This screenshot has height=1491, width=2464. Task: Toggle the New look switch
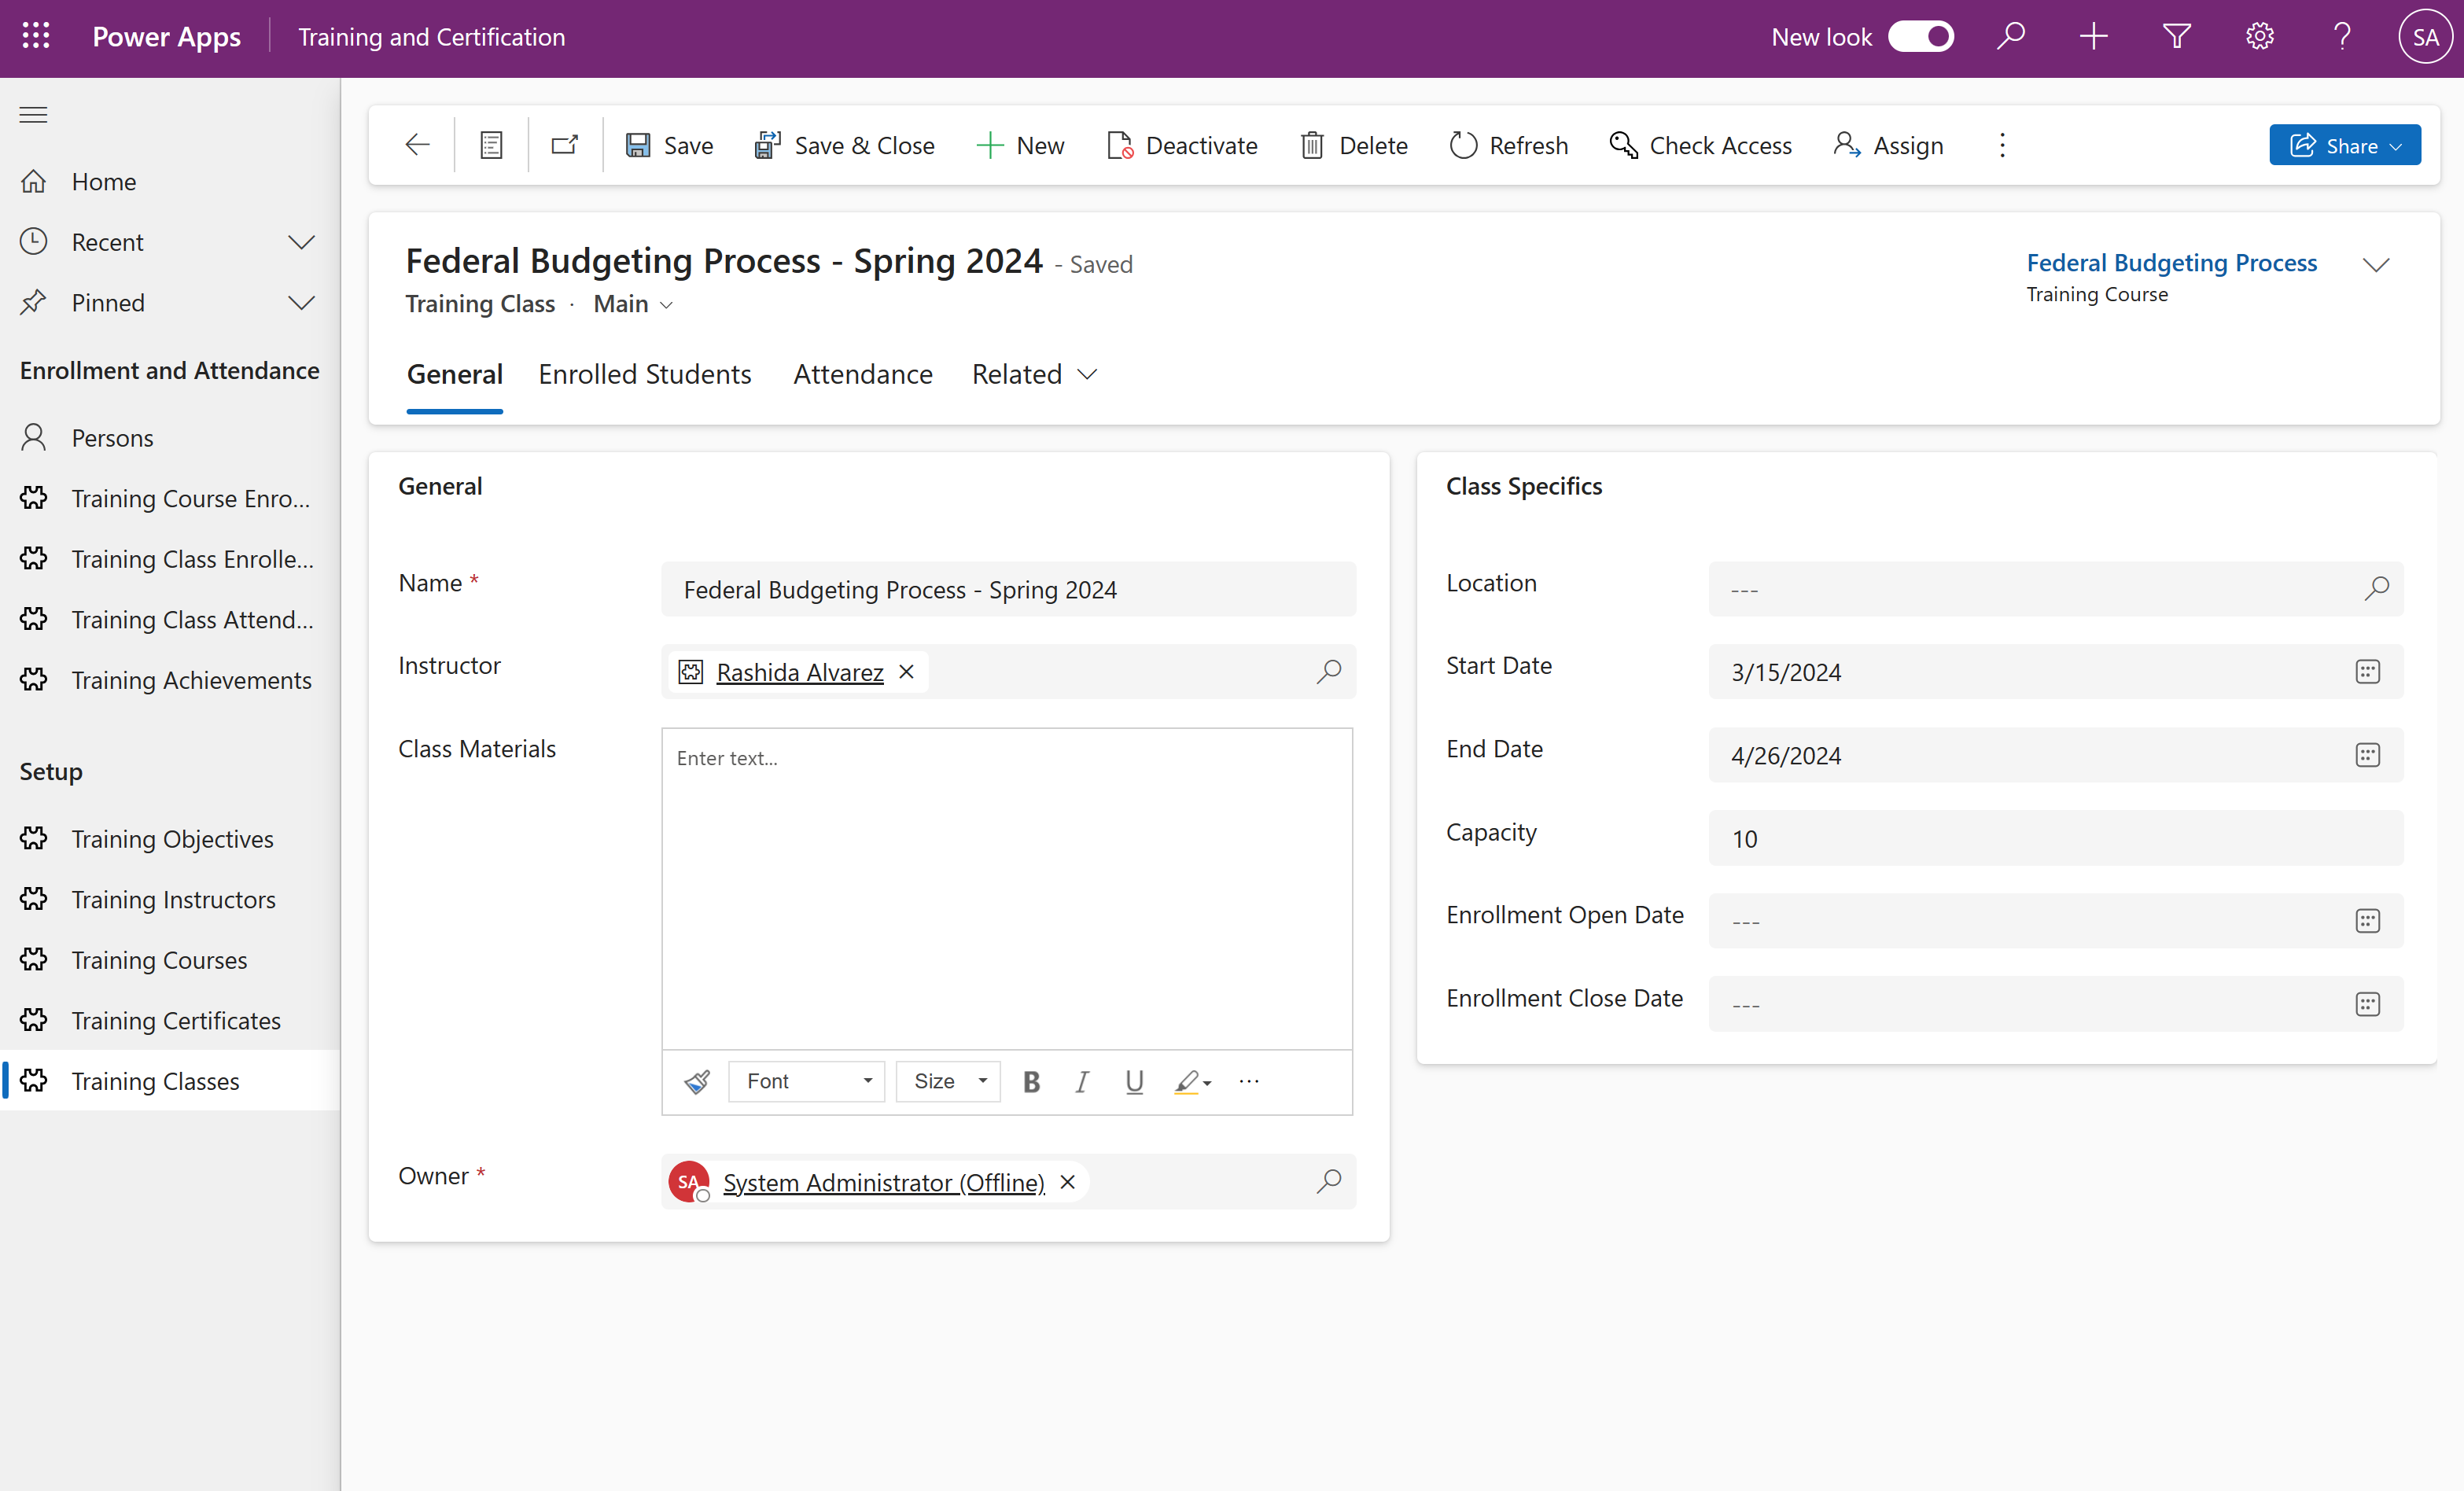(1920, 37)
